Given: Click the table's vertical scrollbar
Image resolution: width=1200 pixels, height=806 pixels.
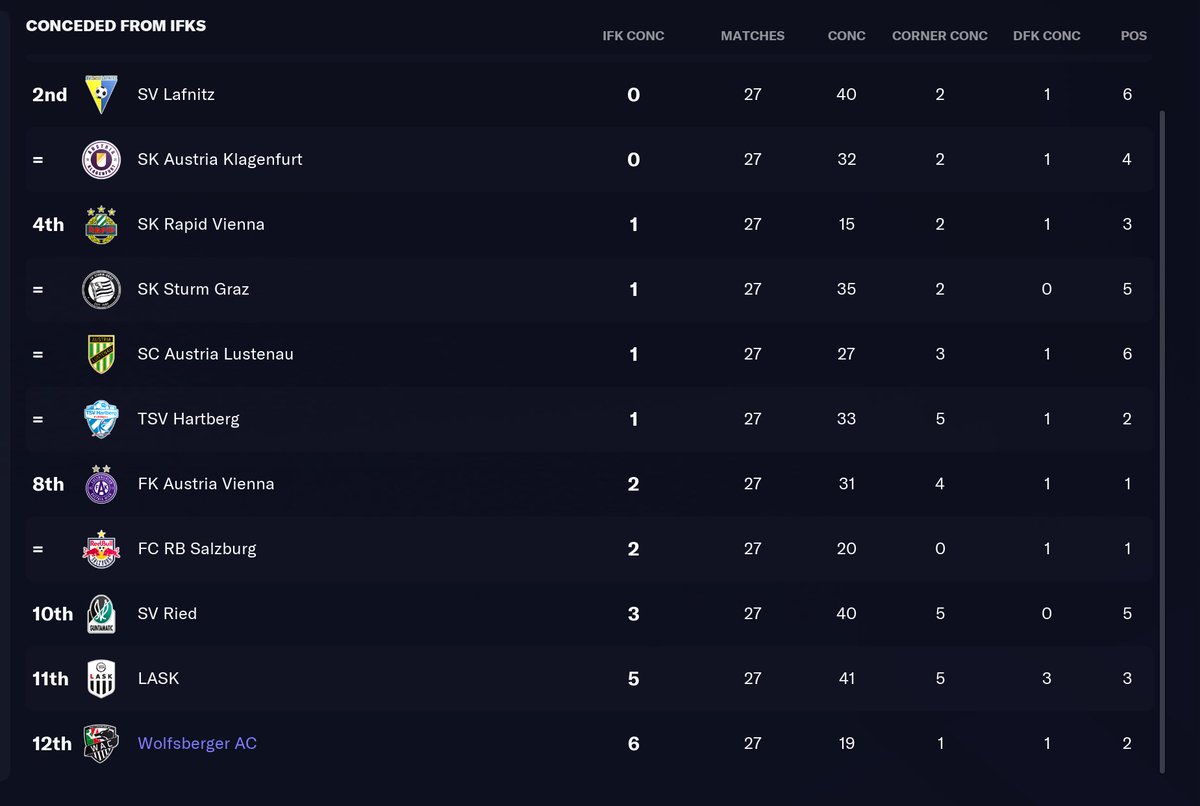Looking at the screenshot, I should pos(1161,440).
